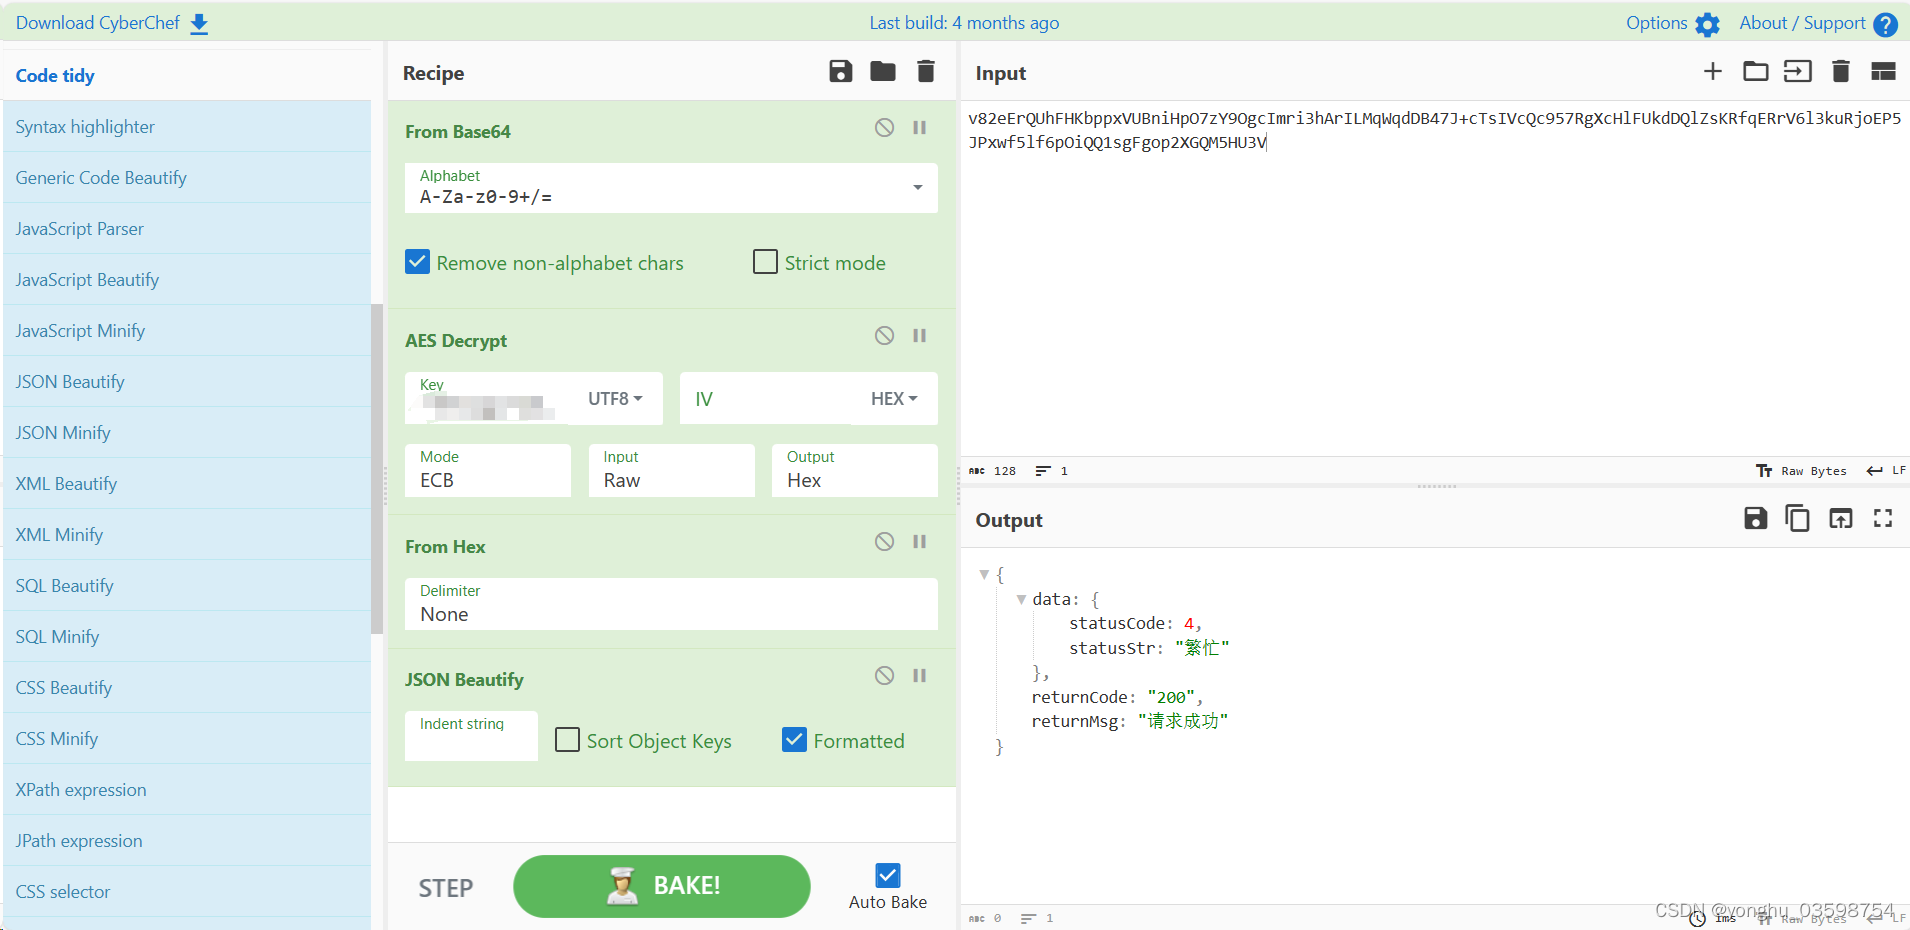Click the Indent string field

471,736
